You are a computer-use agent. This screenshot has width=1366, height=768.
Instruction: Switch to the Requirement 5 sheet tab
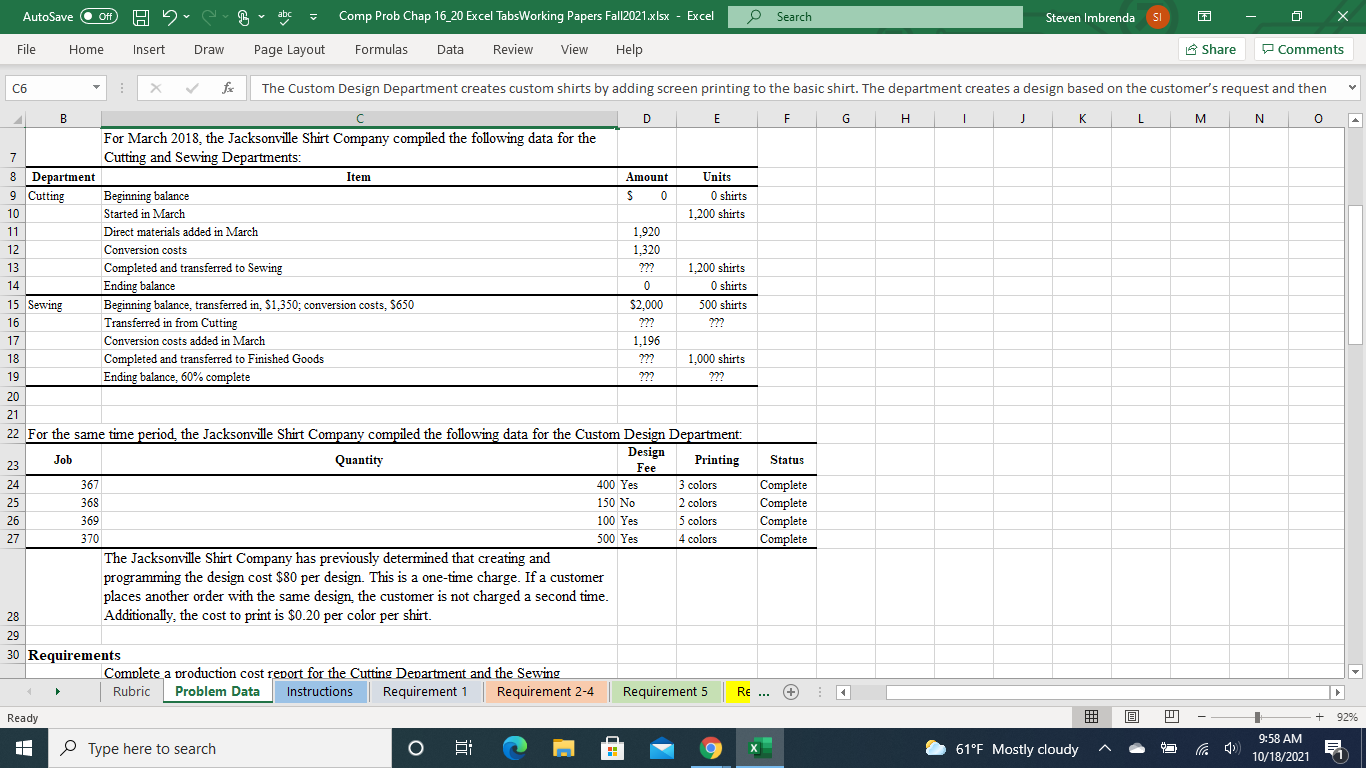(665, 691)
